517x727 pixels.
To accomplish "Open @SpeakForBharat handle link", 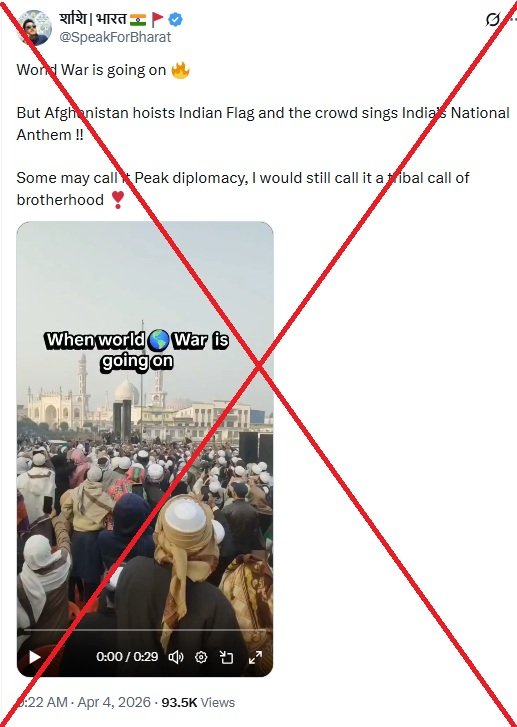I will [115, 37].
